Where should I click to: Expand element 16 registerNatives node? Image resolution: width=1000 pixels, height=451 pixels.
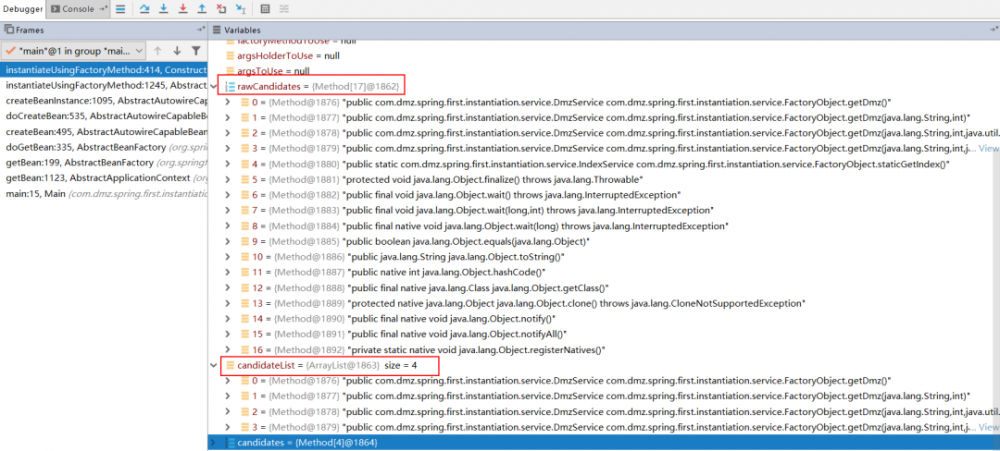pyautogui.click(x=229, y=350)
